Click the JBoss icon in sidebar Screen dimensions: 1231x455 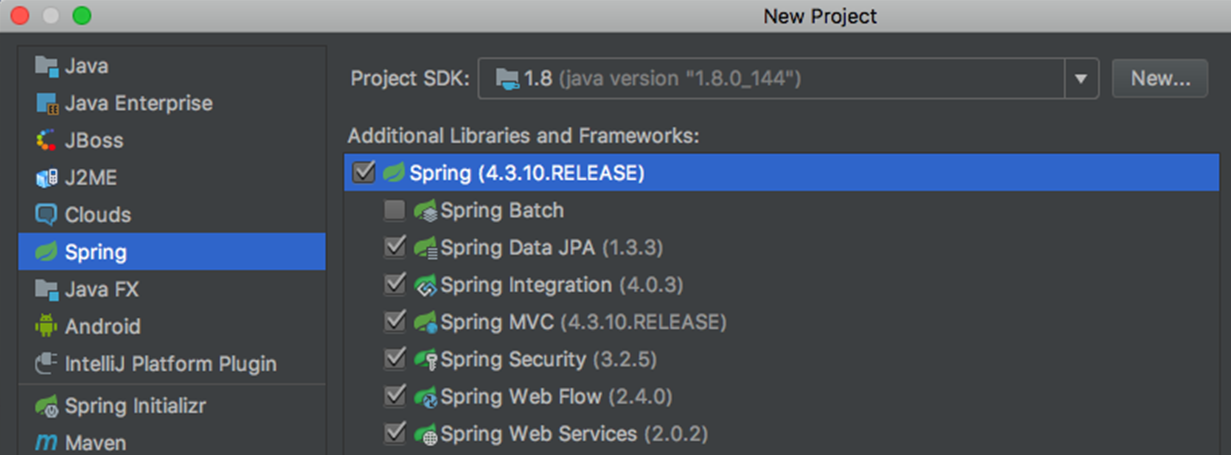point(46,141)
